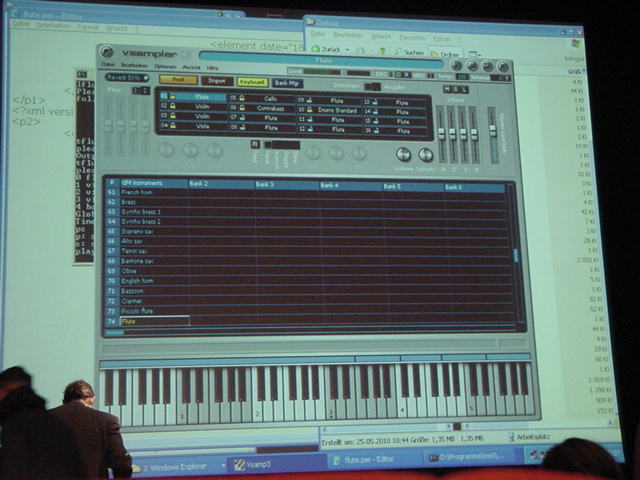Viewport: 640px width, 480px height.
Task: Open Explorer Favoriten menu
Action: (x=411, y=38)
